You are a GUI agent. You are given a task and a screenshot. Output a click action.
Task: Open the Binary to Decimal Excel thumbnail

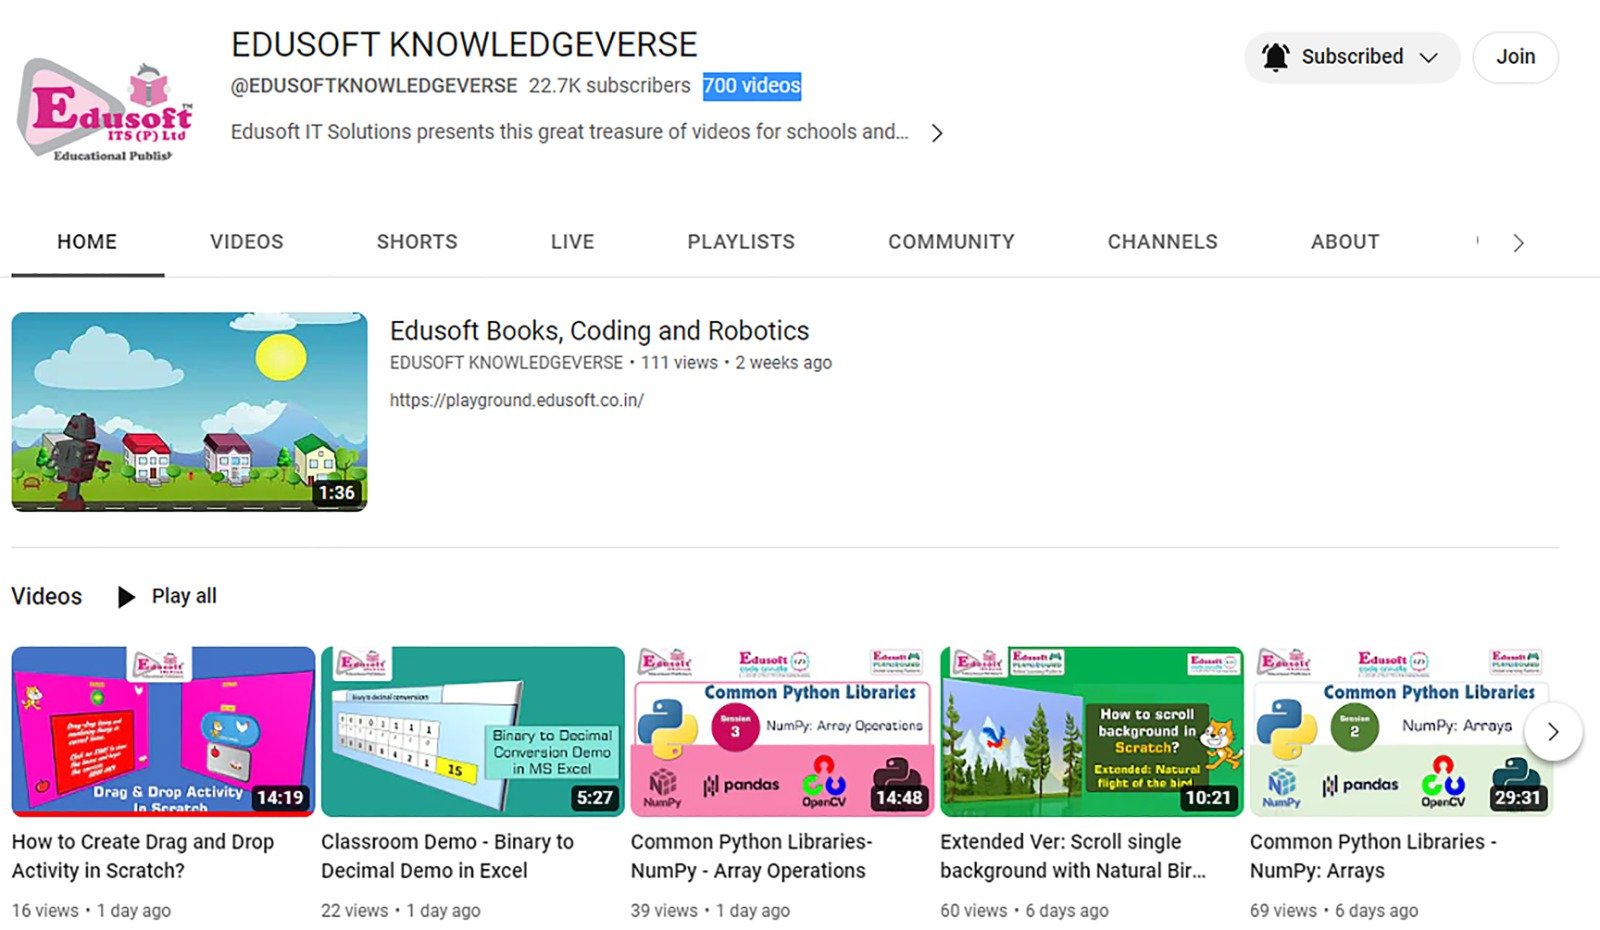(473, 732)
